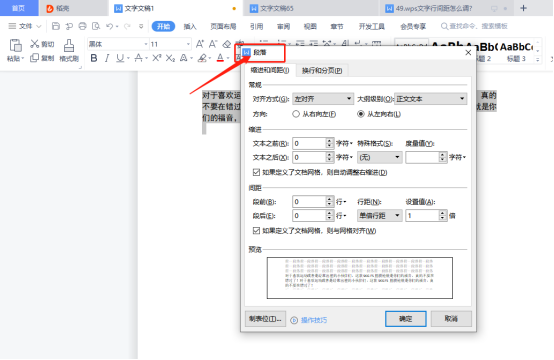
Task: Open the 特殊格式 special format dropdown
Action: pyautogui.click(x=379, y=157)
